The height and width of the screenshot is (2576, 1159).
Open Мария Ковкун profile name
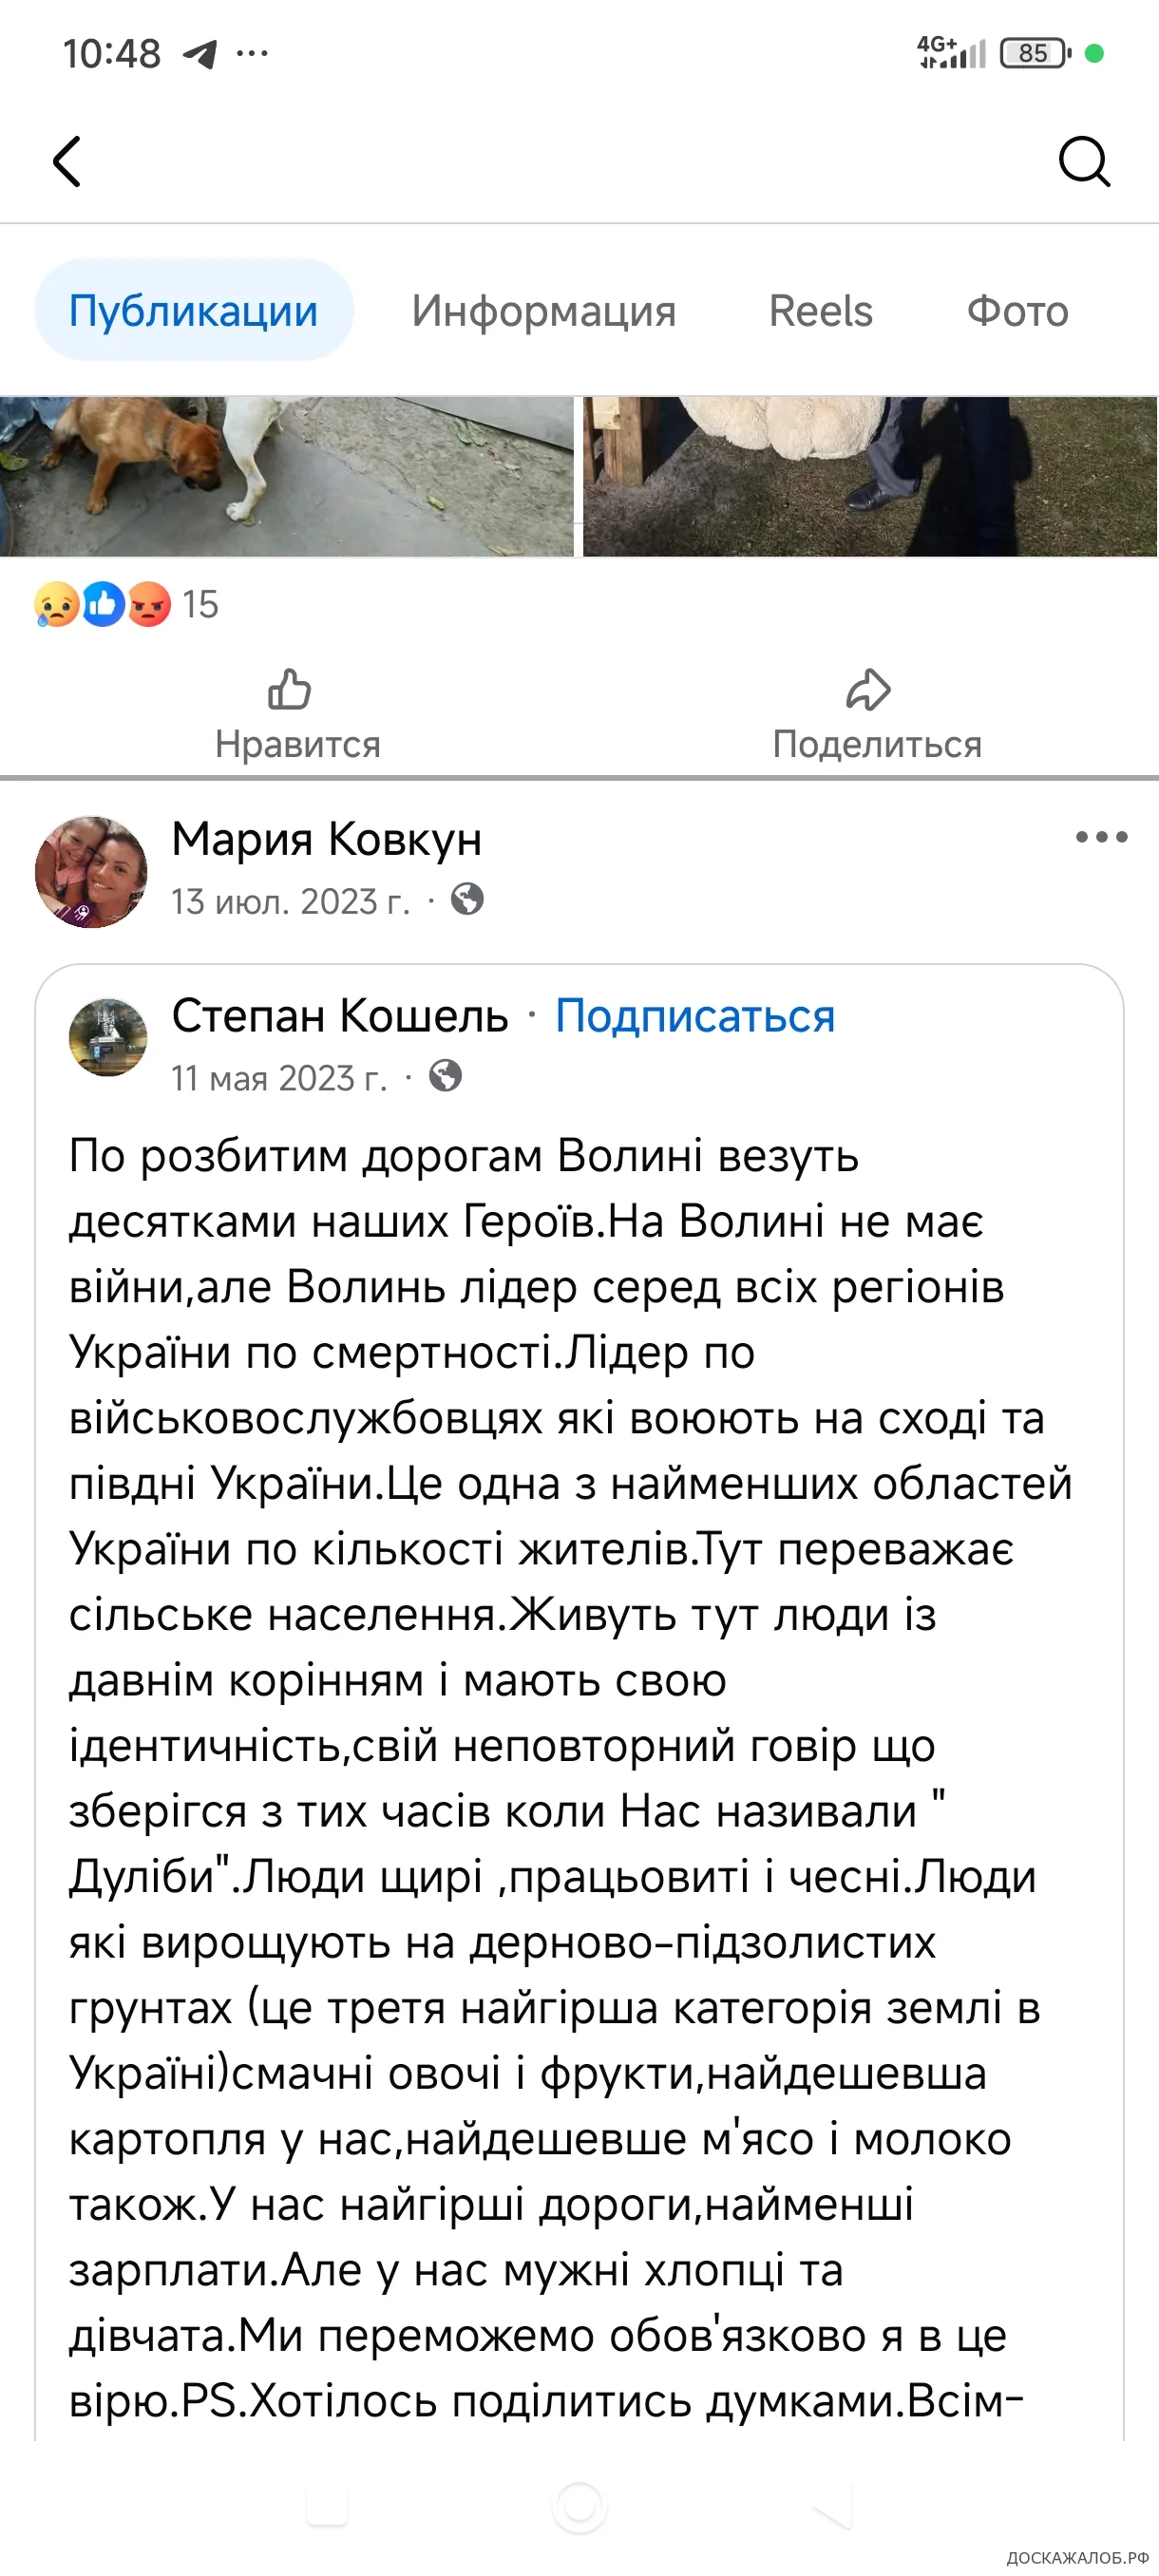(x=326, y=839)
